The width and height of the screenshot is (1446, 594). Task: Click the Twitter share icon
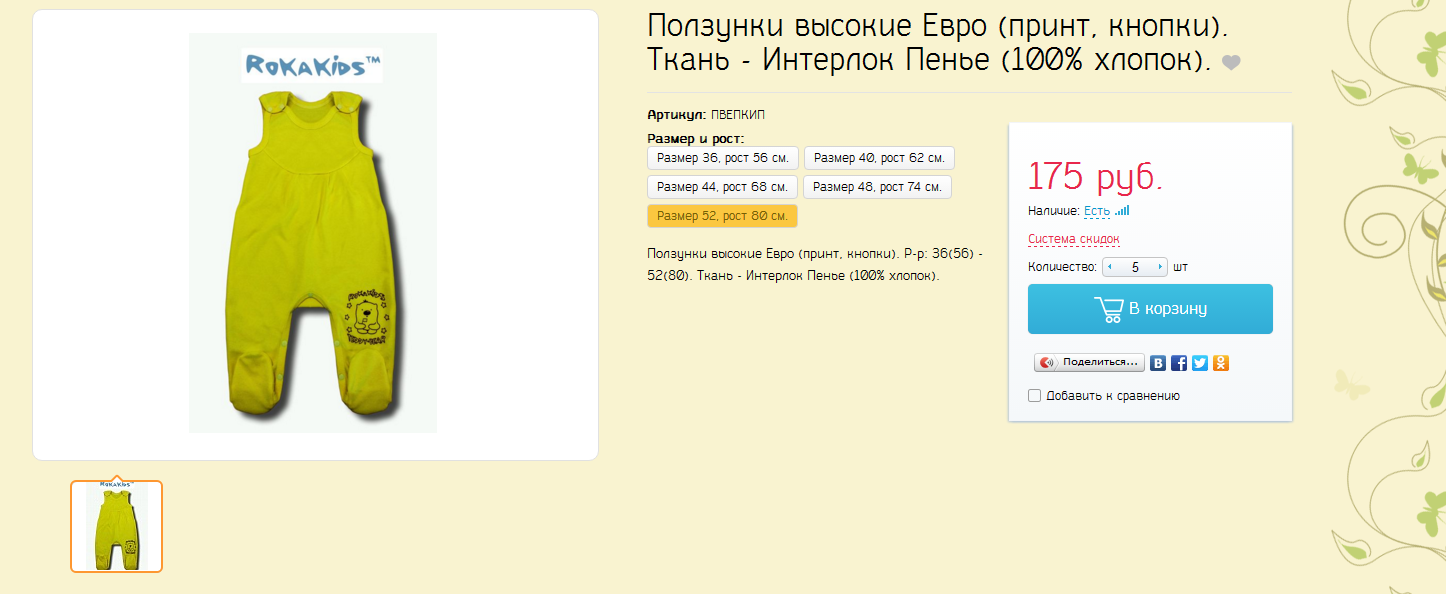[1200, 363]
